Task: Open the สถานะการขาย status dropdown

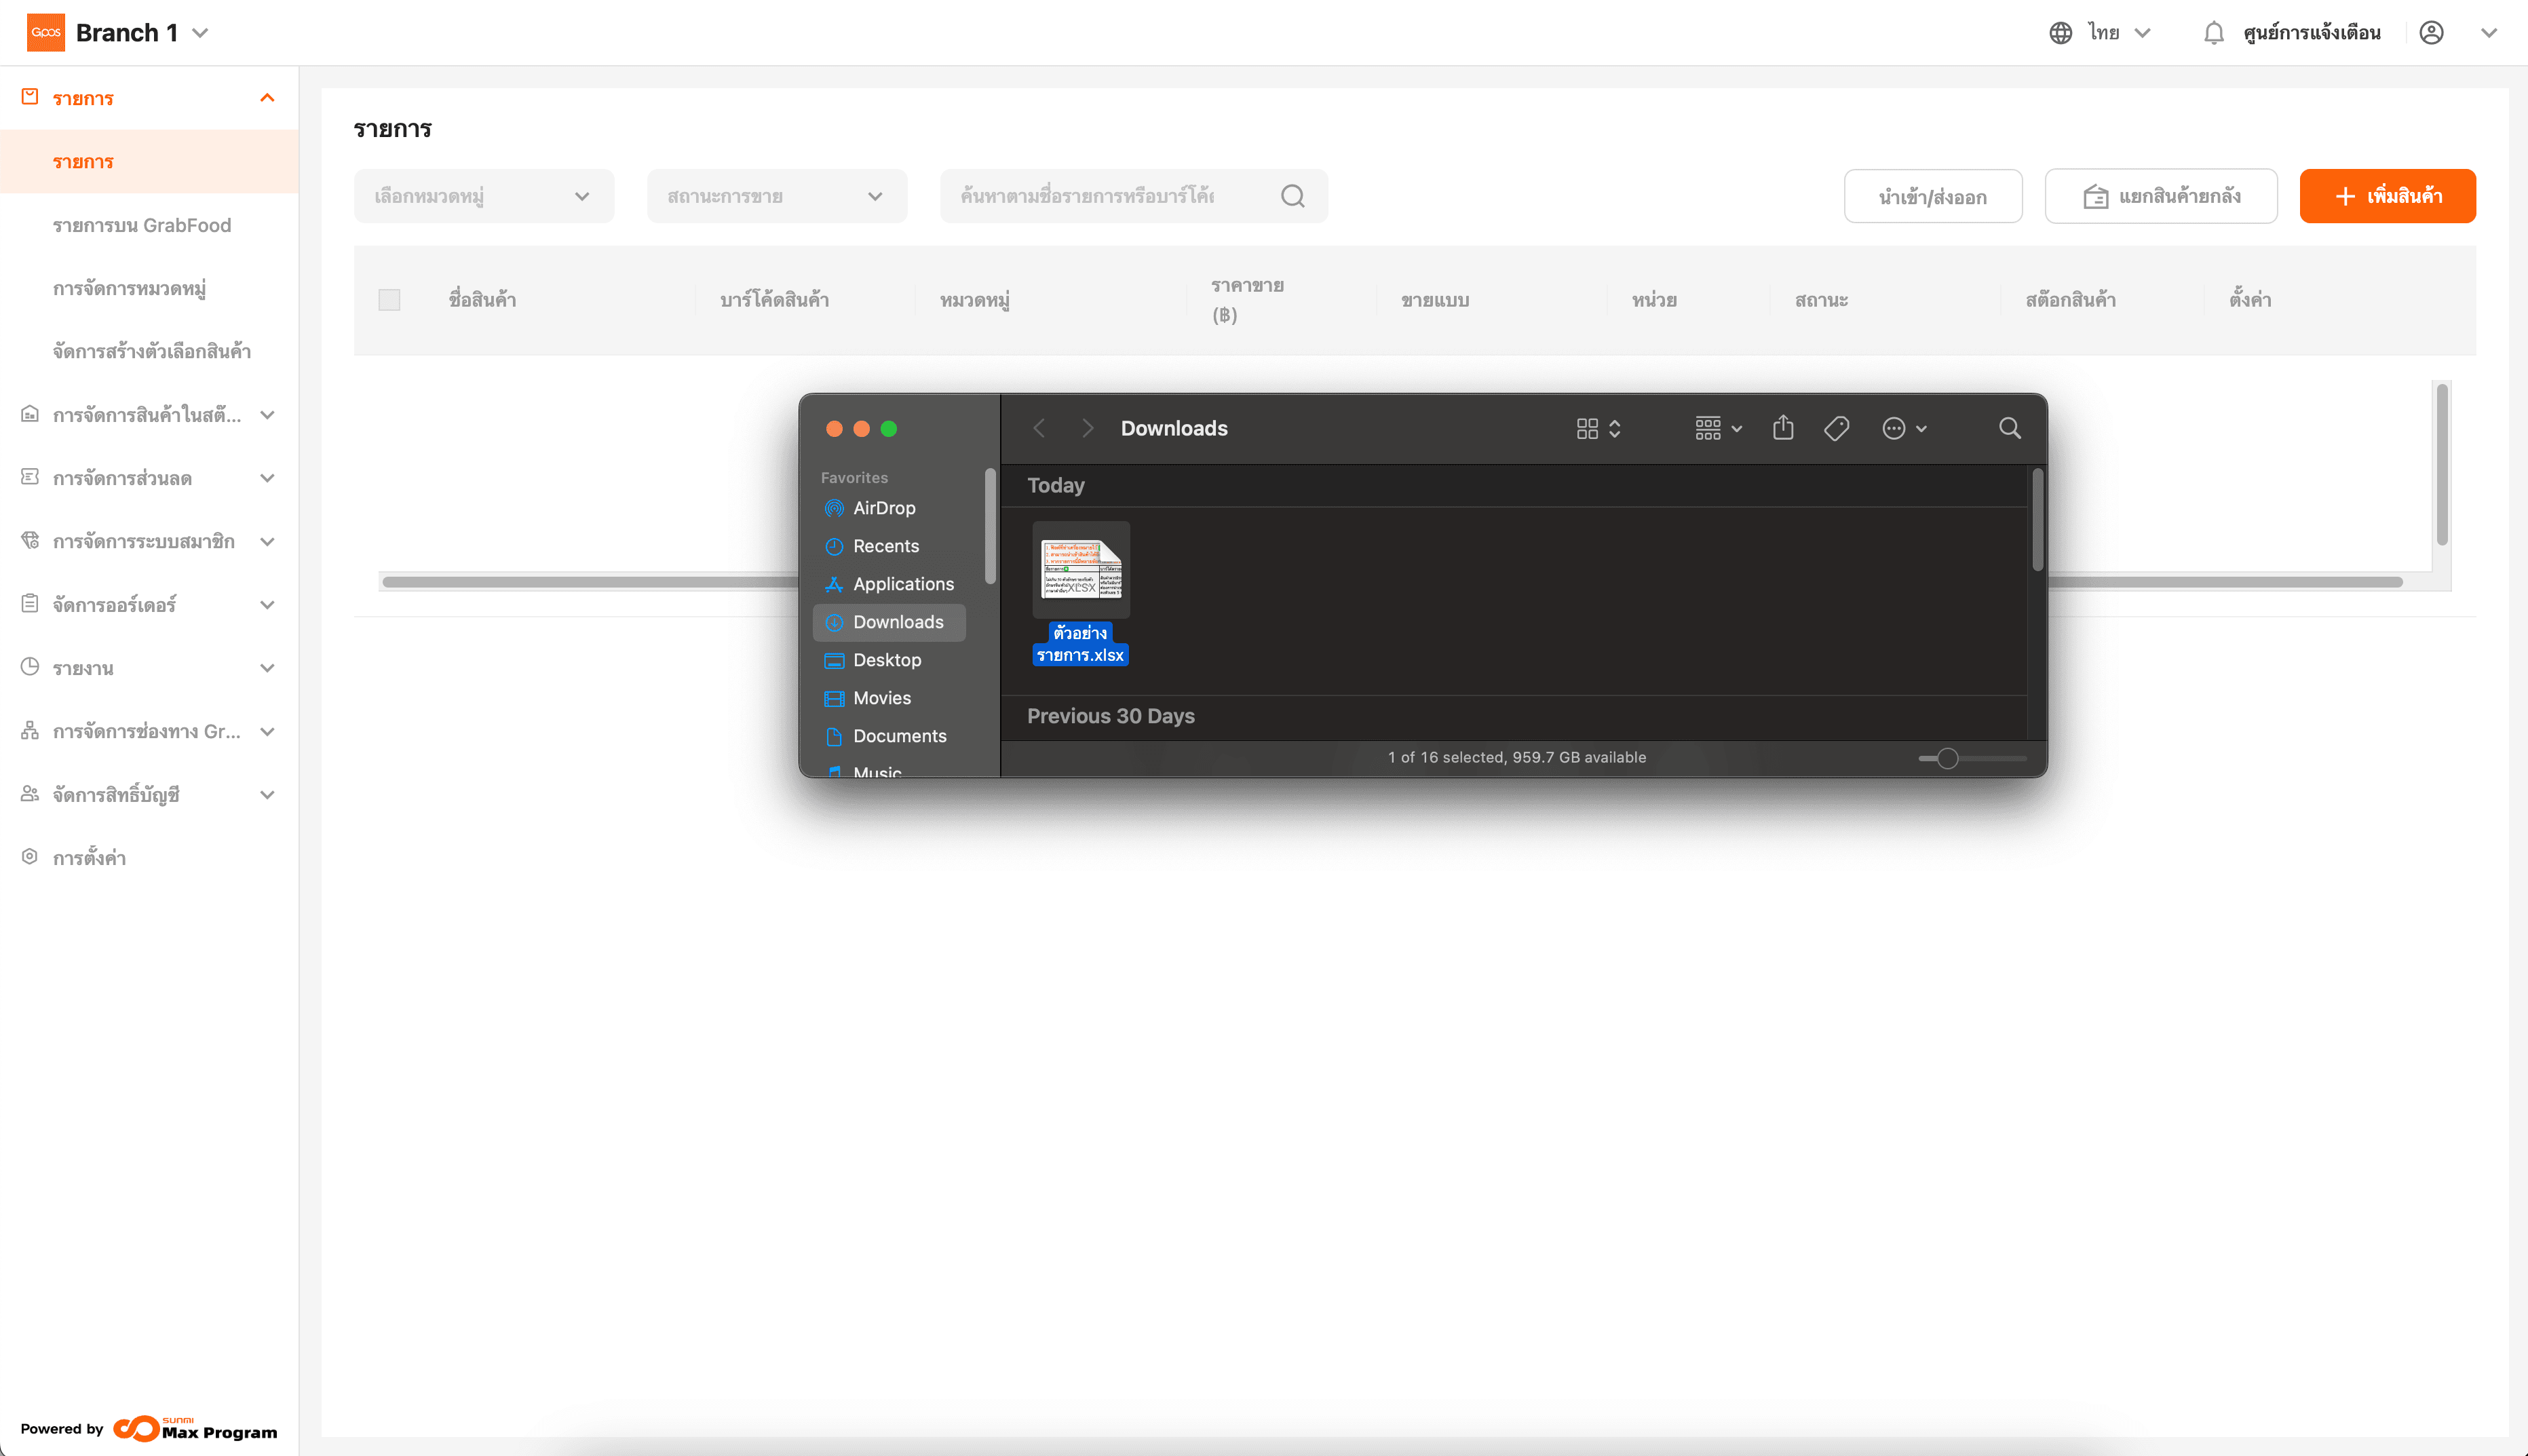Action: (x=776, y=196)
